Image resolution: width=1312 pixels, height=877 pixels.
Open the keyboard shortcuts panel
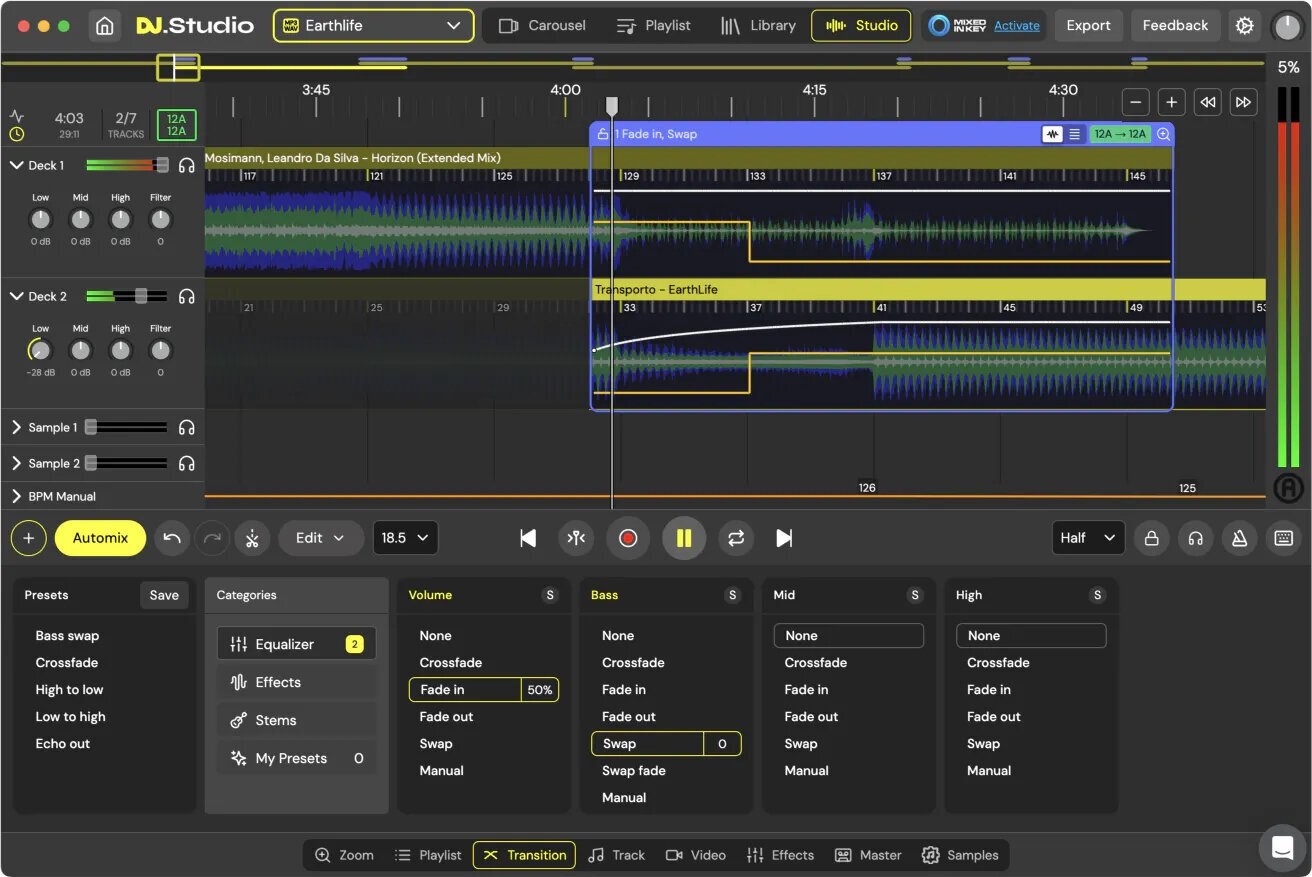(x=1283, y=538)
